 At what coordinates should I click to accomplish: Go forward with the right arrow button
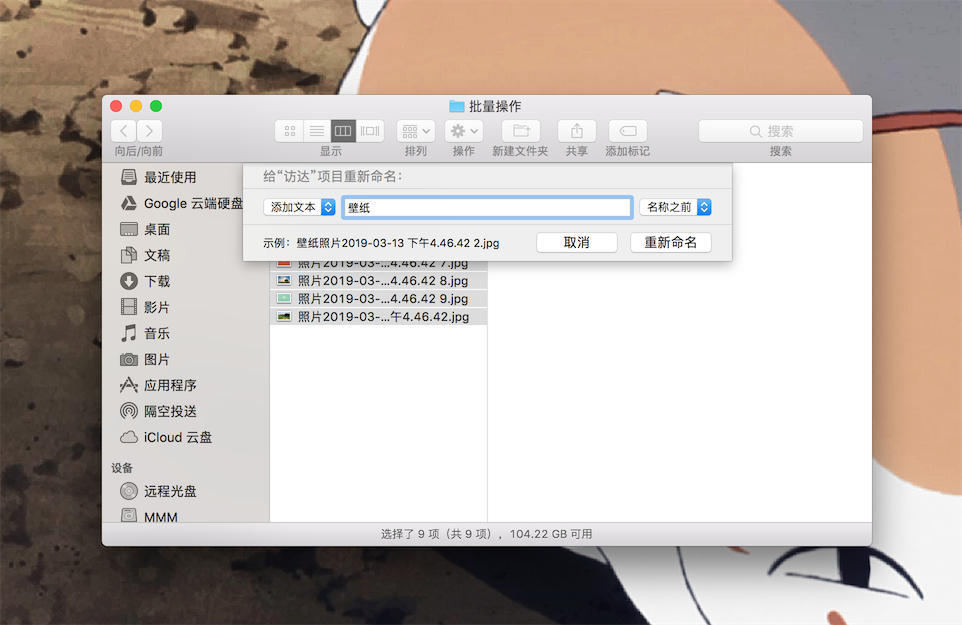(x=149, y=131)
